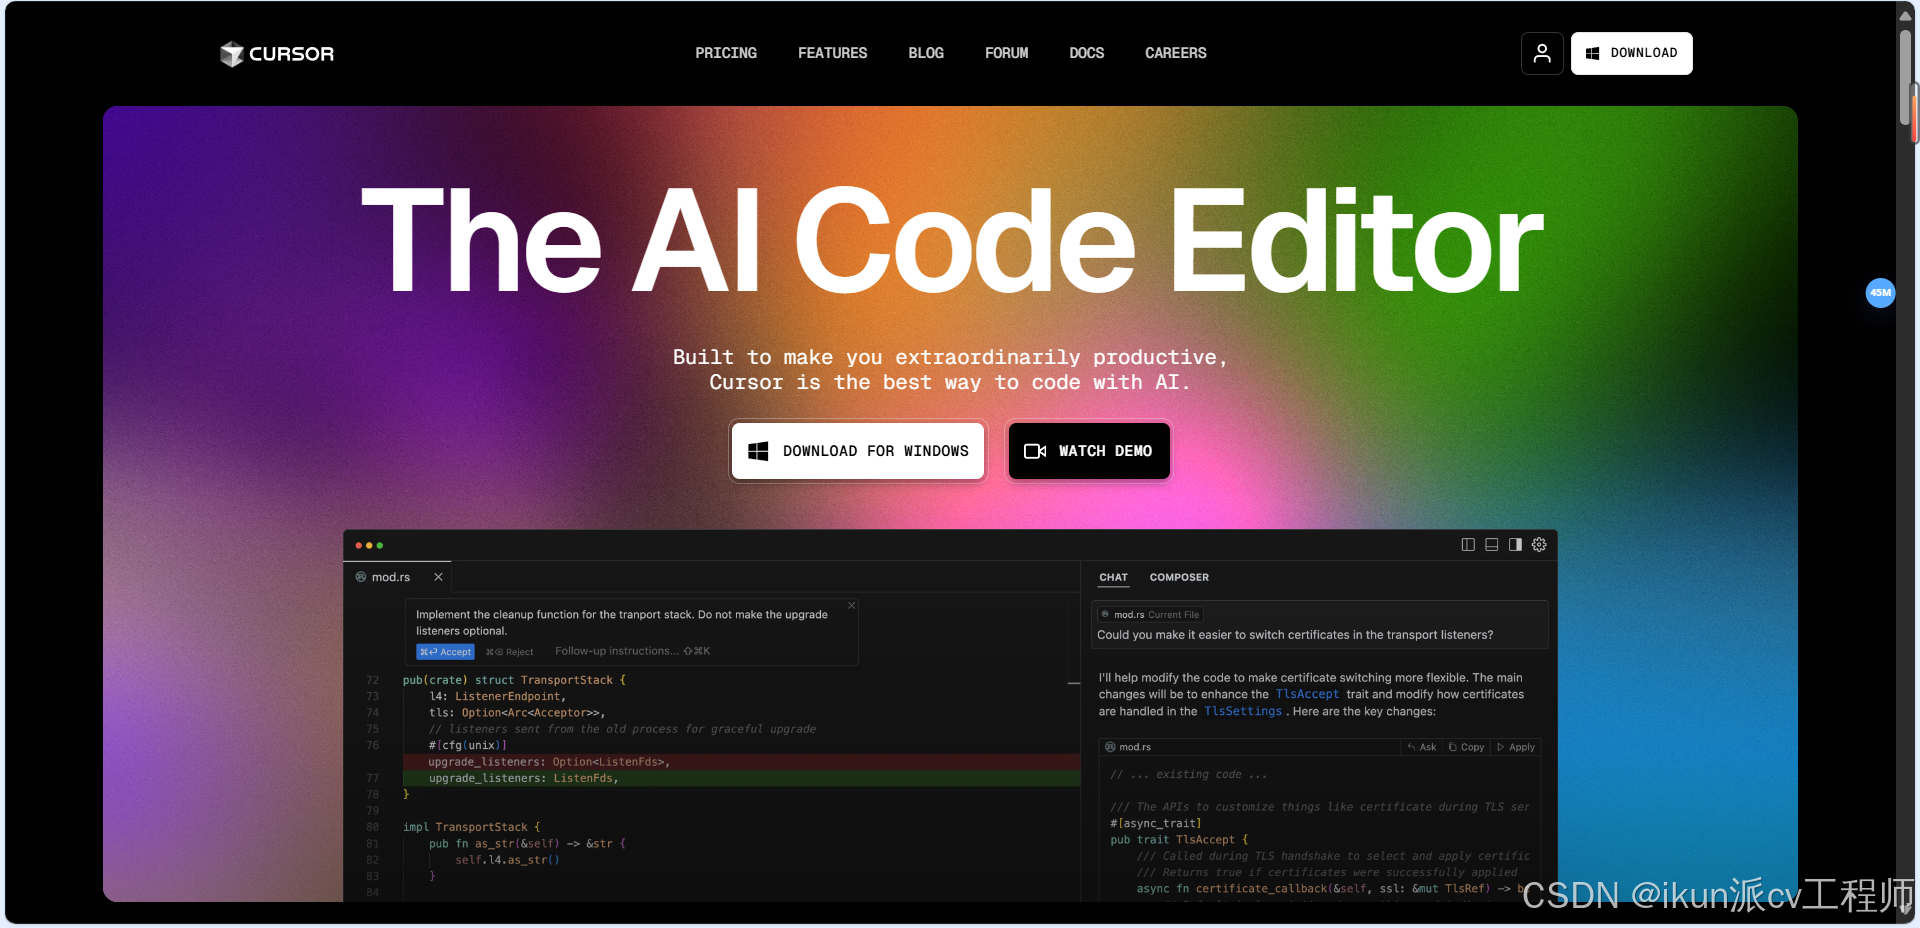Click 'The AI Code Editor' headline
This screenshot has width=1920, height=928.
[x=952, y=242]
